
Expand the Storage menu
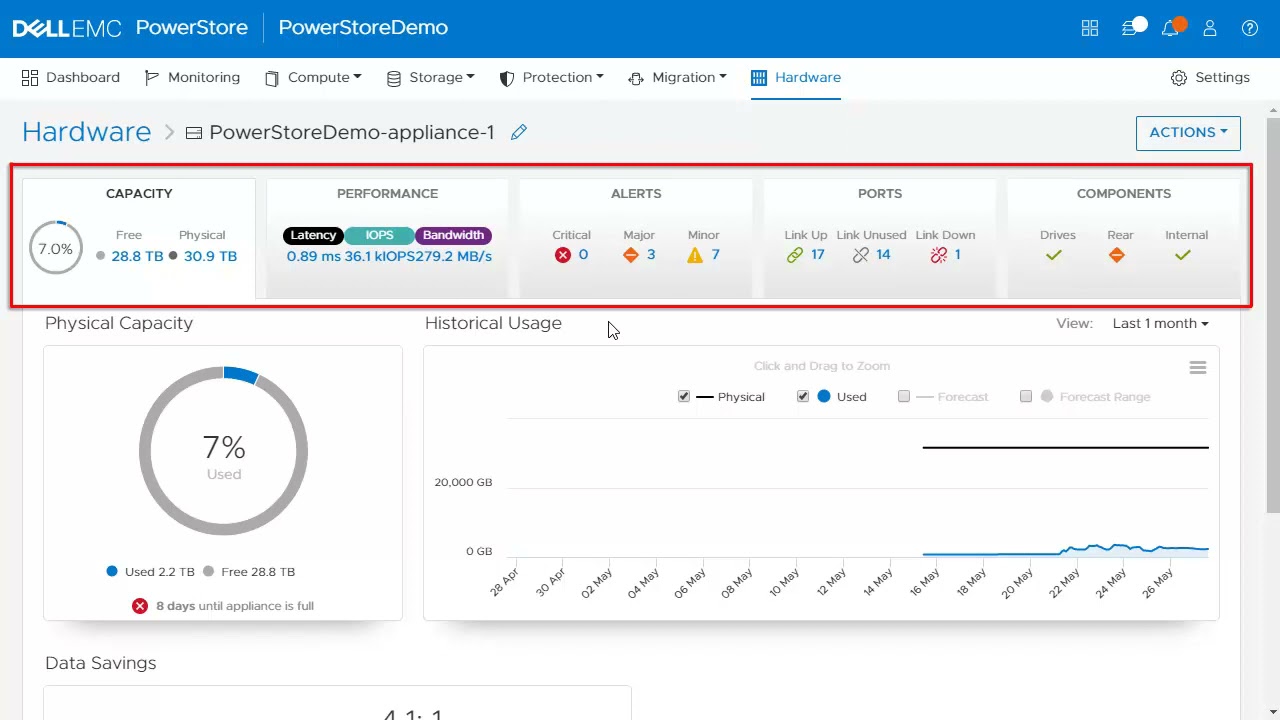click(430, 78)
